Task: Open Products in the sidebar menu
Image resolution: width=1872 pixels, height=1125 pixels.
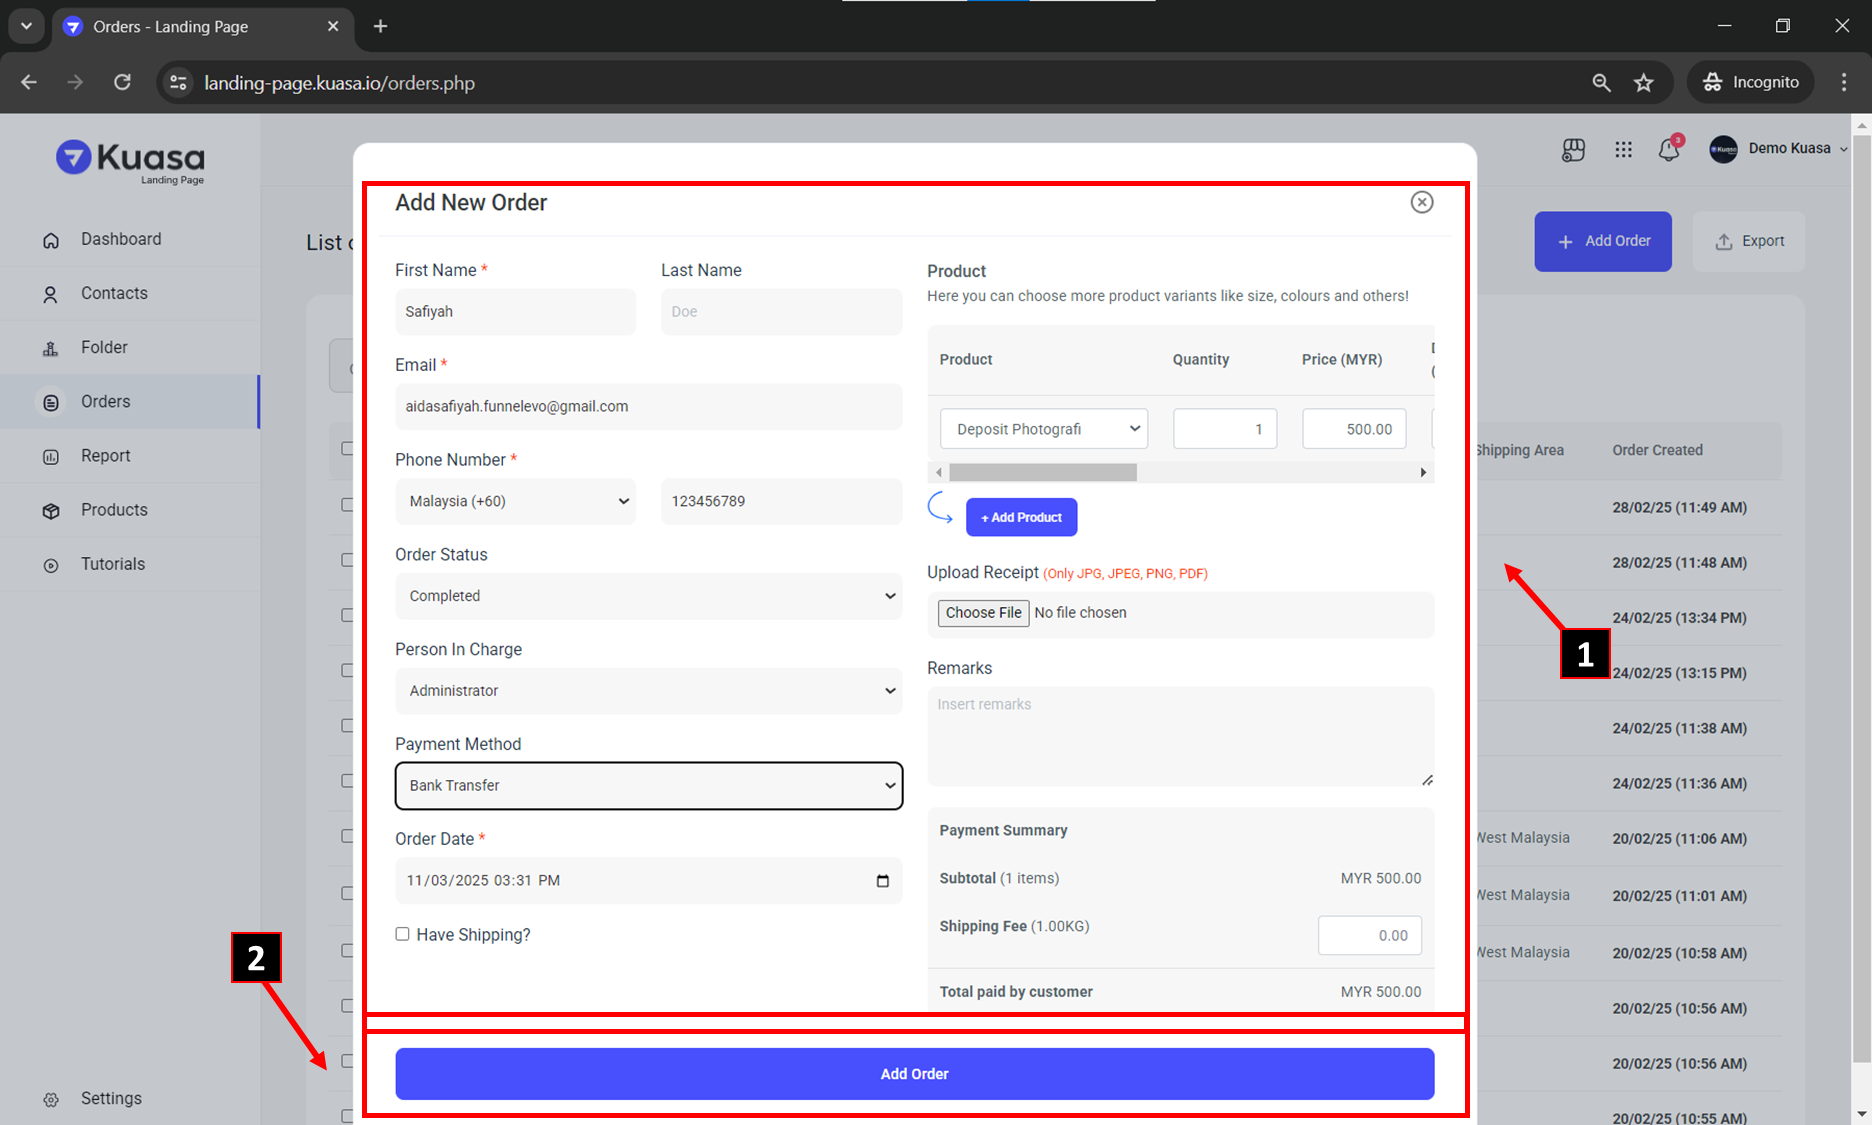Action: coord(114,510)
